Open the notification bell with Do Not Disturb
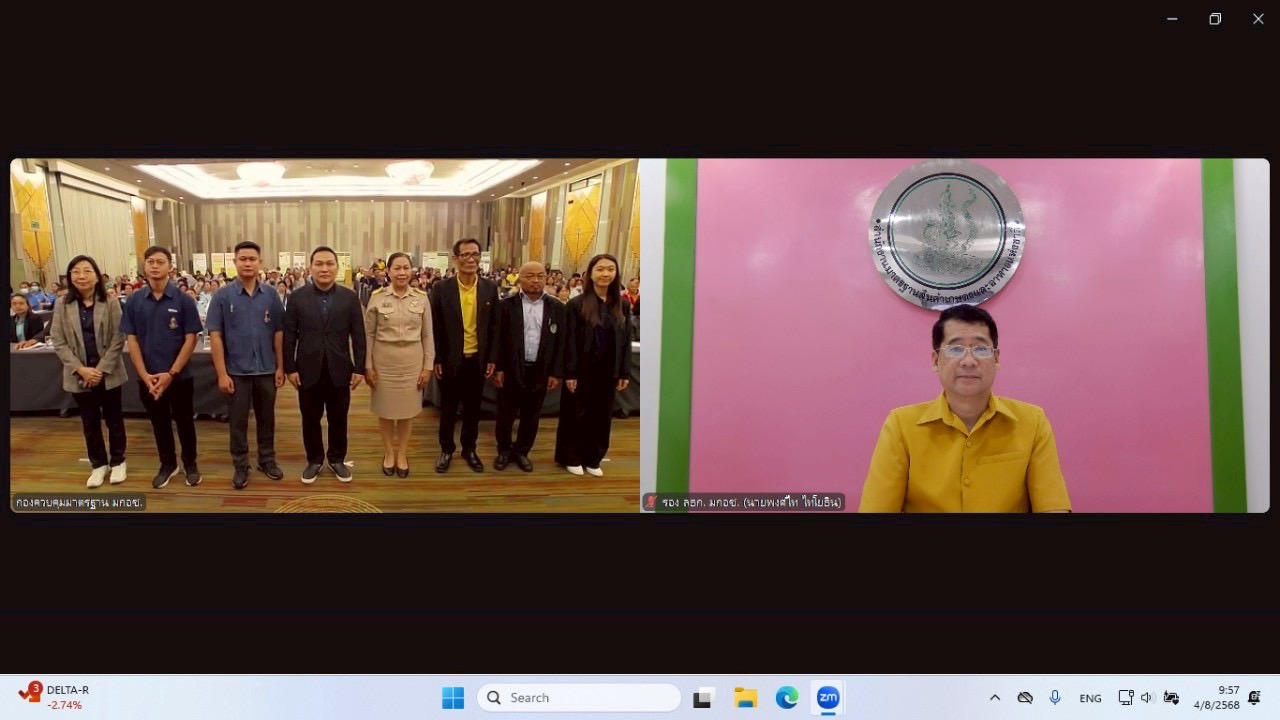Viewport: 1280px width, 720px height. pos(1254,698)
